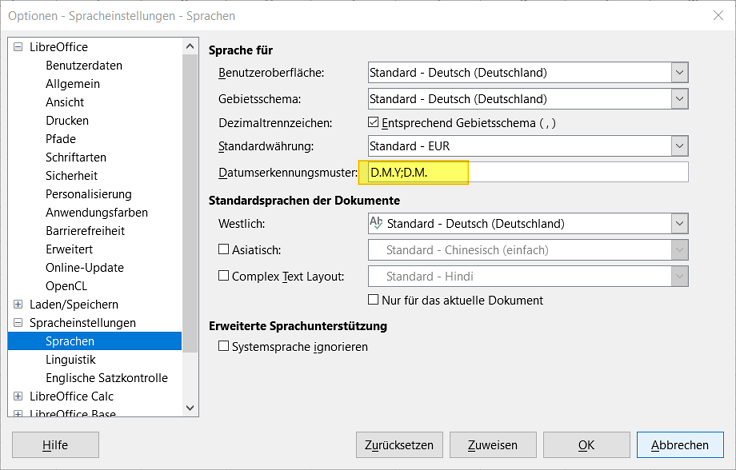Collapse the LibreOffice tree node
The height and width of the screenshot is (470, 736).
18,46
